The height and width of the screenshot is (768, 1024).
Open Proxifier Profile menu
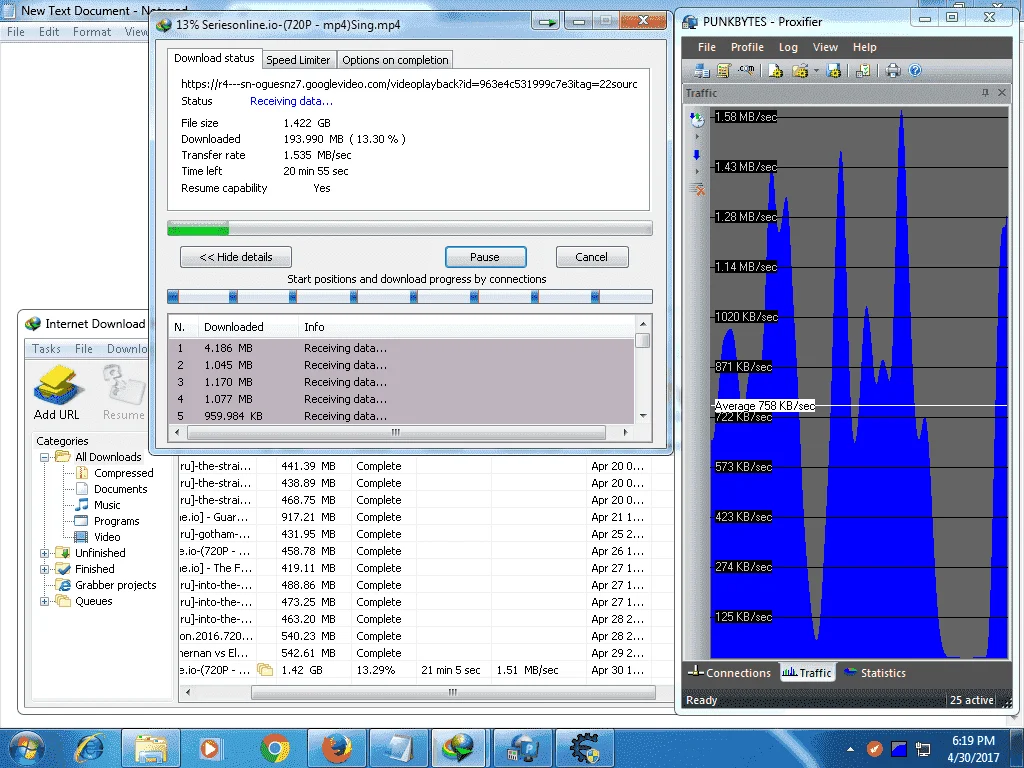coord(747,47)
